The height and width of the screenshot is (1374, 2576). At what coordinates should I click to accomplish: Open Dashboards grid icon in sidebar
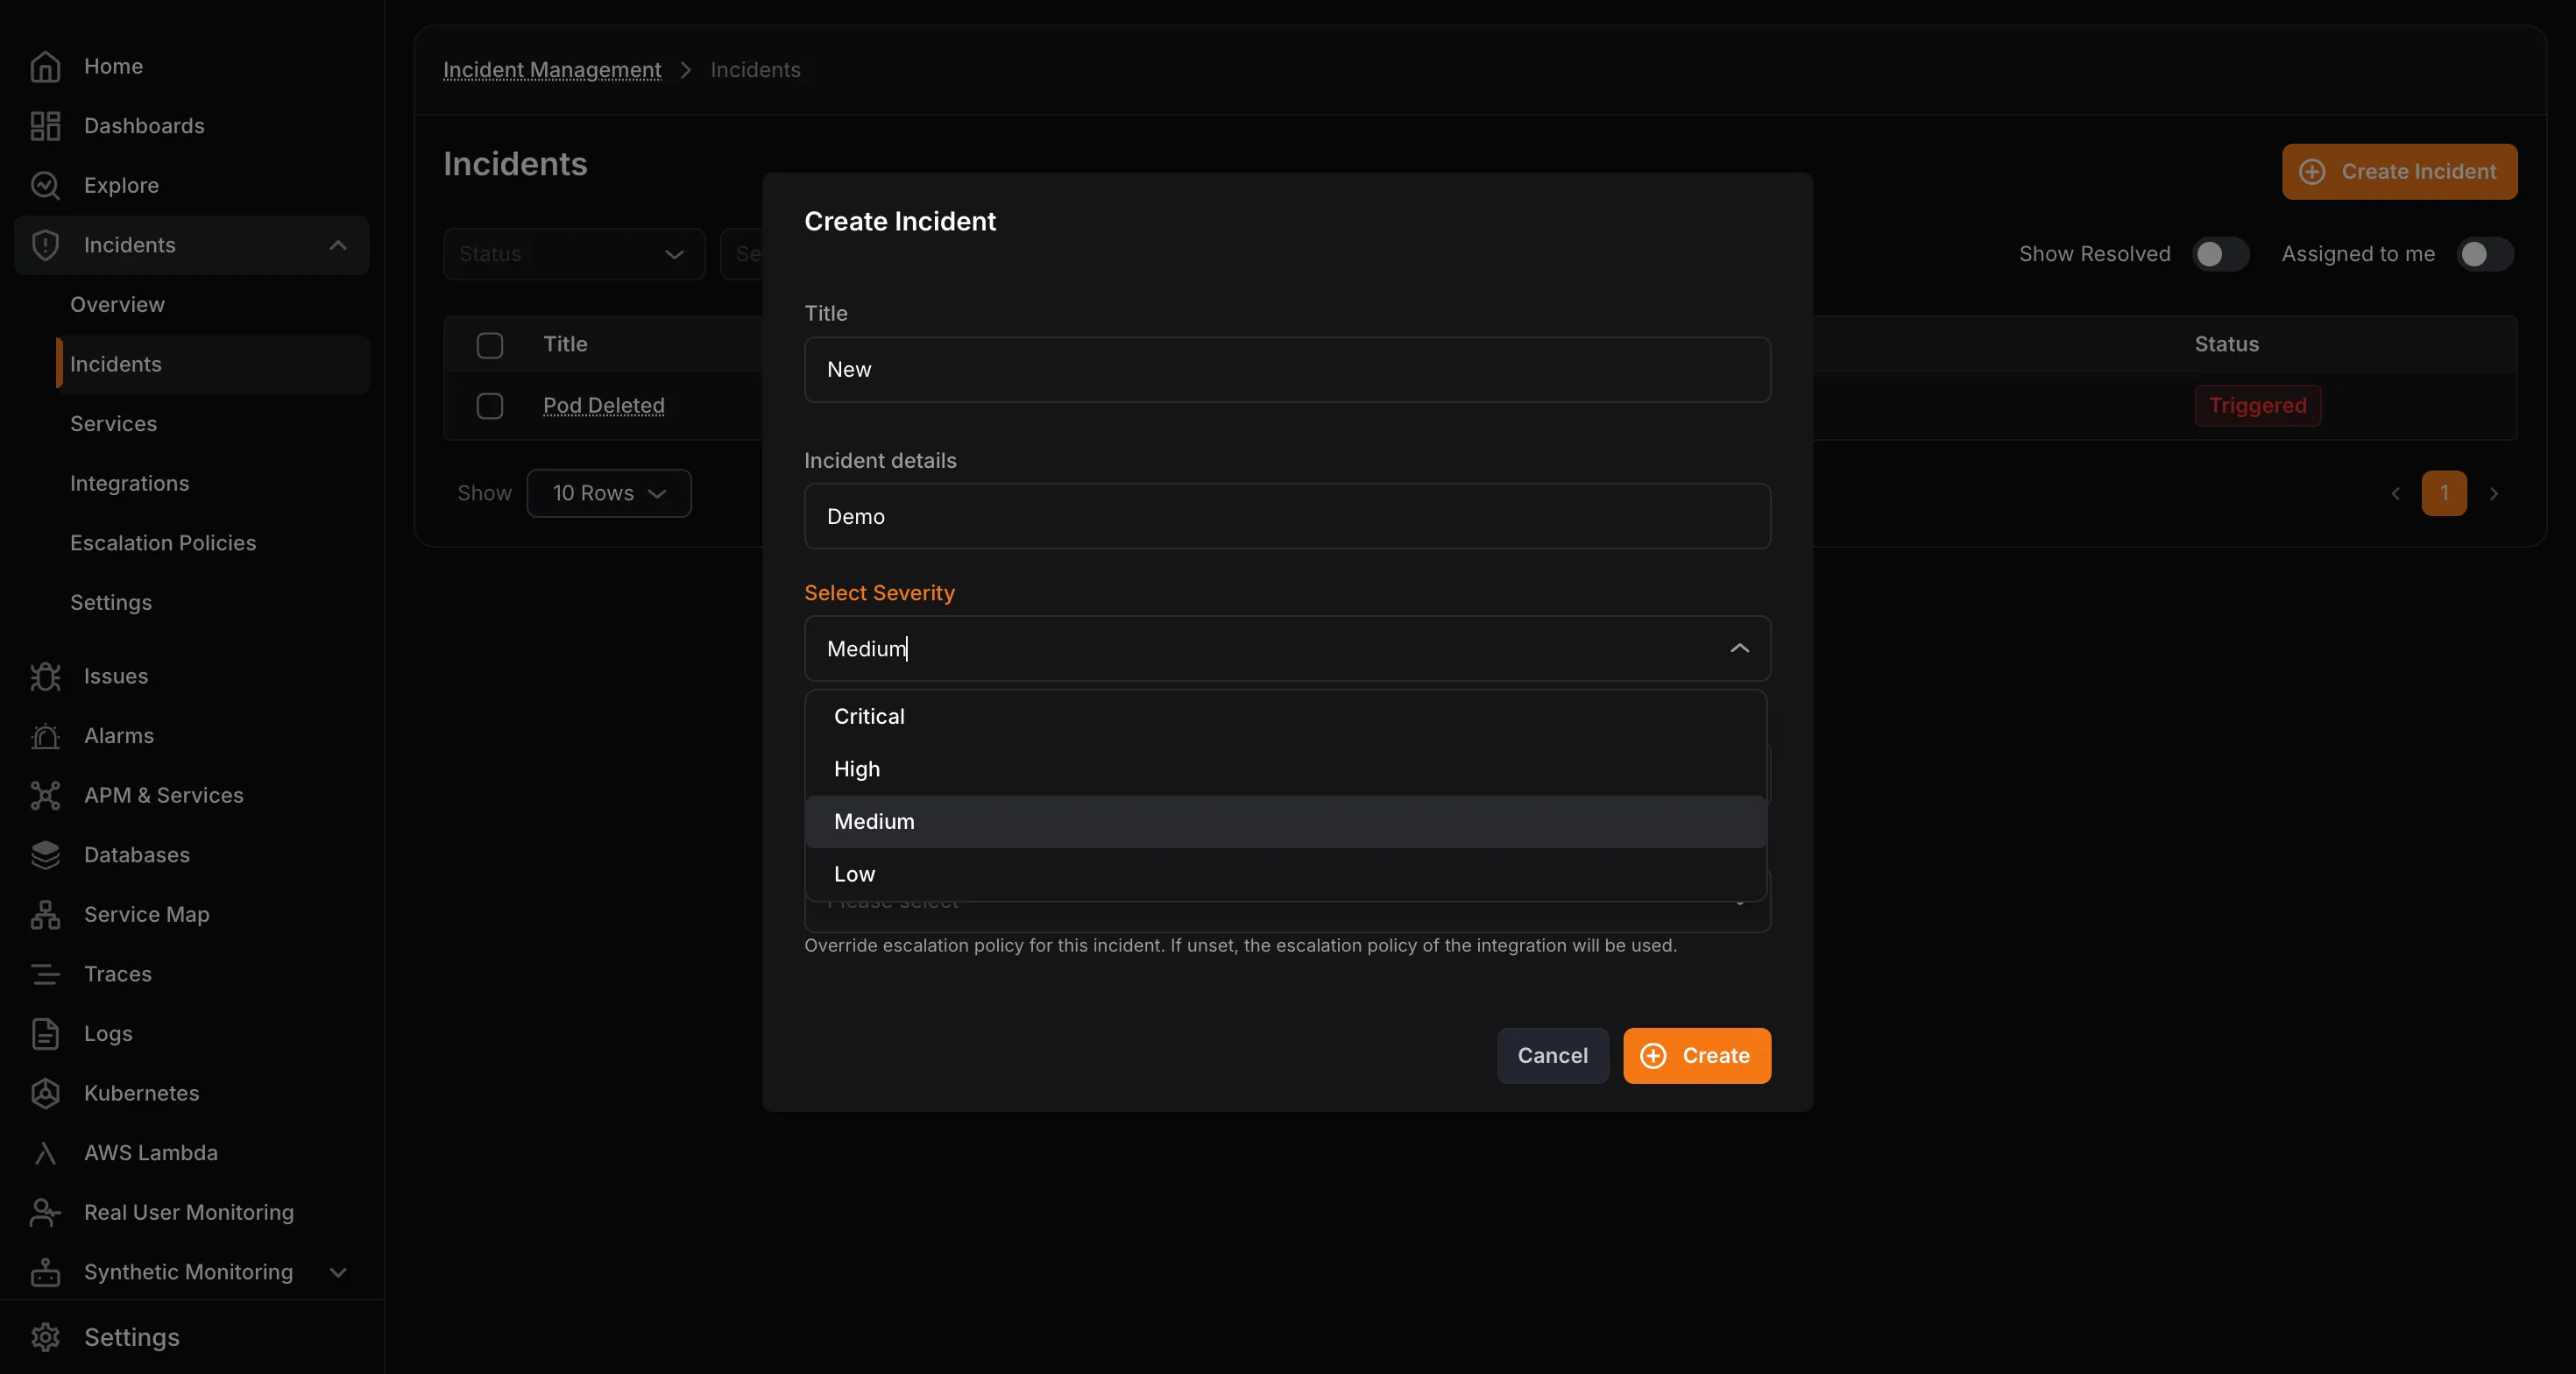(45, 126)
